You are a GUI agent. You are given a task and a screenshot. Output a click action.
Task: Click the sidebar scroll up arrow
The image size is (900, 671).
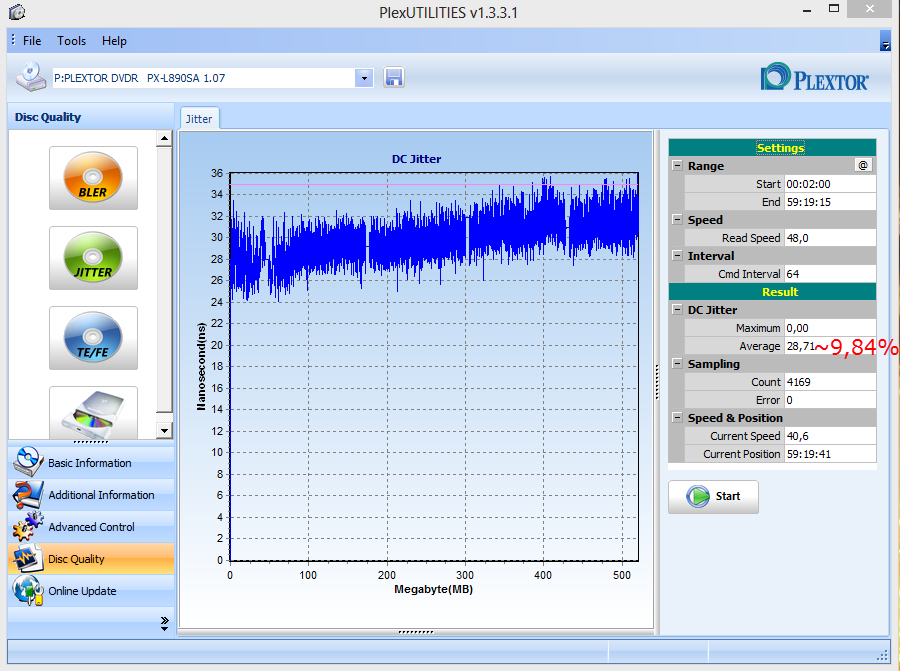tap(164, 138)
